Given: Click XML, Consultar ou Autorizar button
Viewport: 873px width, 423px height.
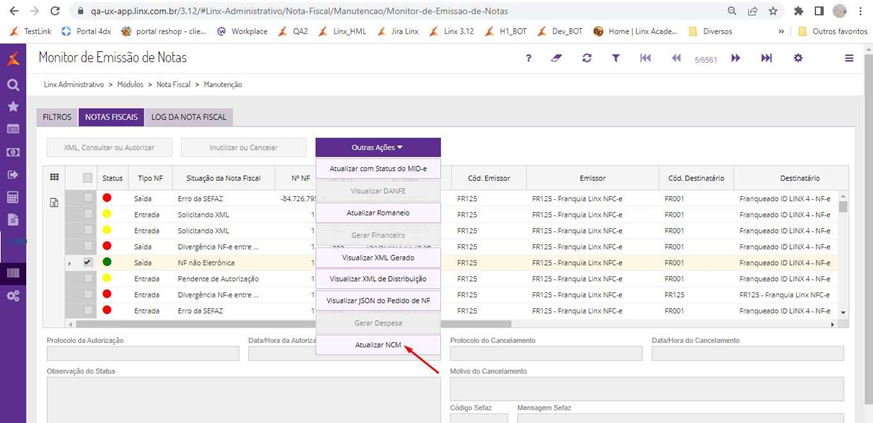Looking at the screenshot, I should coord(109,147).
